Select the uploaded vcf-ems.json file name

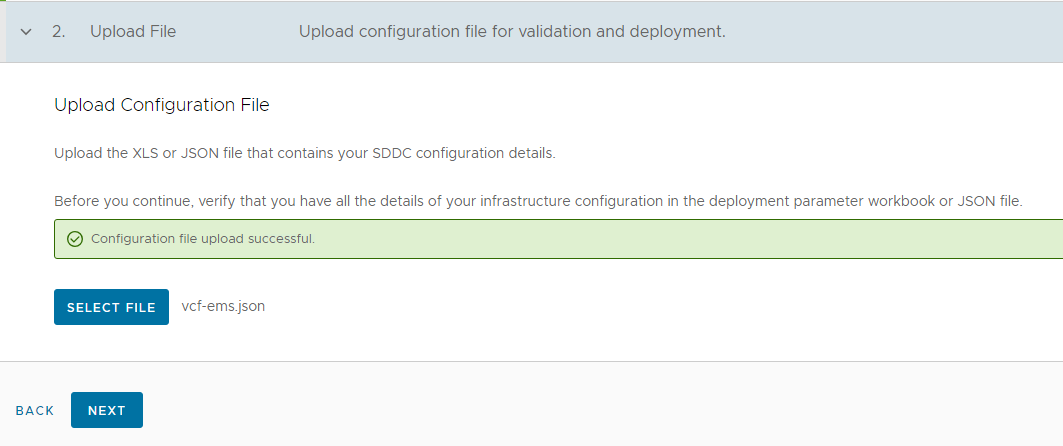point(223,307)
